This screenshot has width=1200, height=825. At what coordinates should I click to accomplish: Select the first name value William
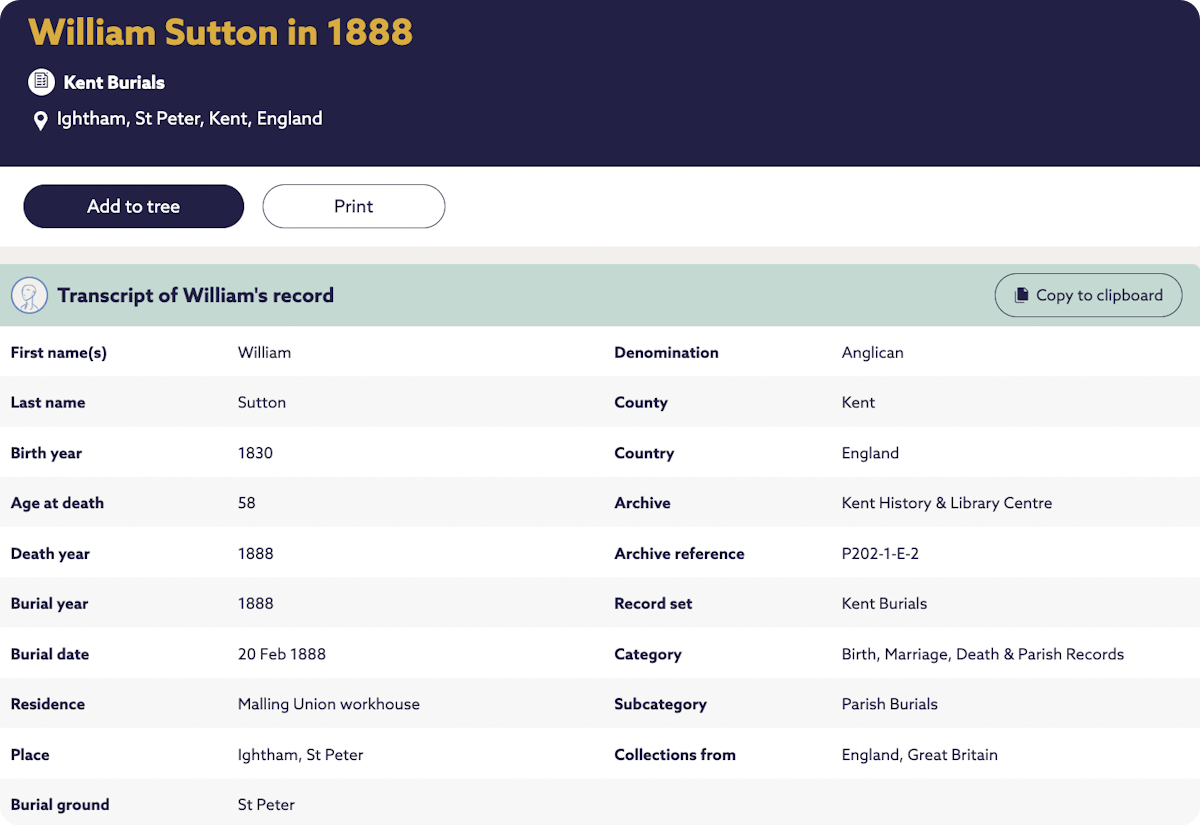[x=264, y=352]
